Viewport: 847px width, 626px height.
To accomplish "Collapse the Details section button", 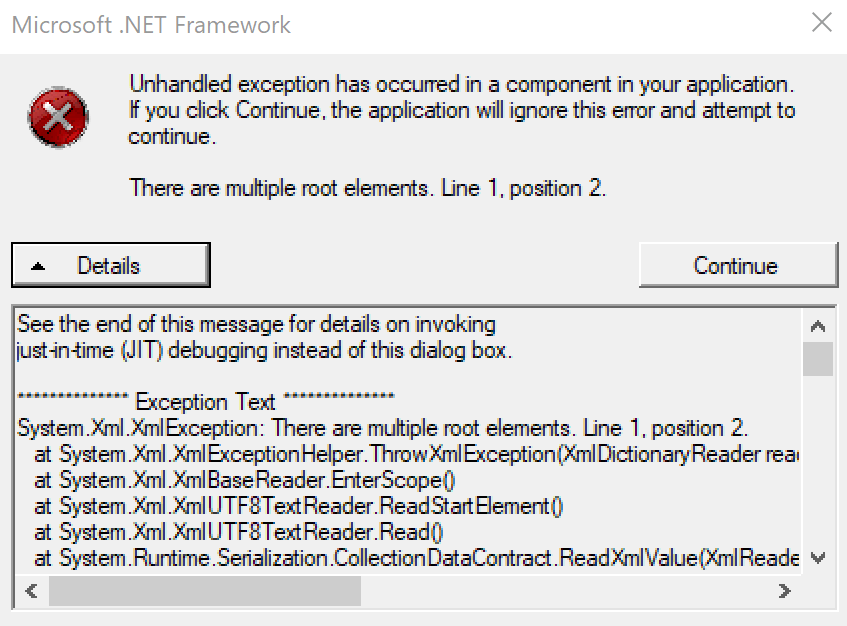I will [x=111, y=265].
